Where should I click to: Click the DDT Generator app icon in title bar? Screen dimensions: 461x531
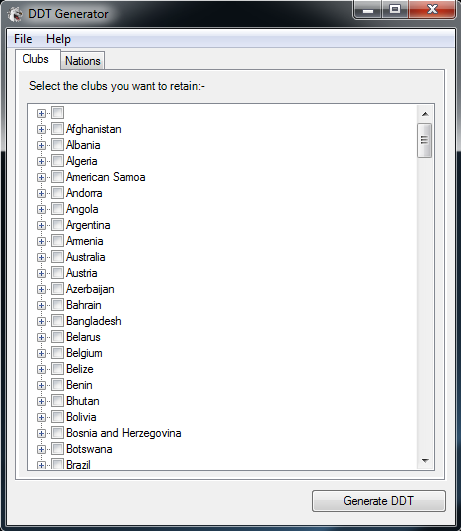tap(15, 14)
